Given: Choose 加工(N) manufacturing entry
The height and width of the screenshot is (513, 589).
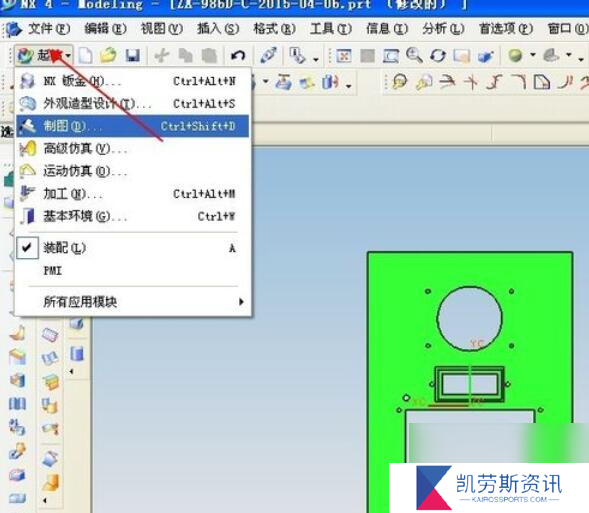Looking at the screenshot, I should click(x=132, y=194).
